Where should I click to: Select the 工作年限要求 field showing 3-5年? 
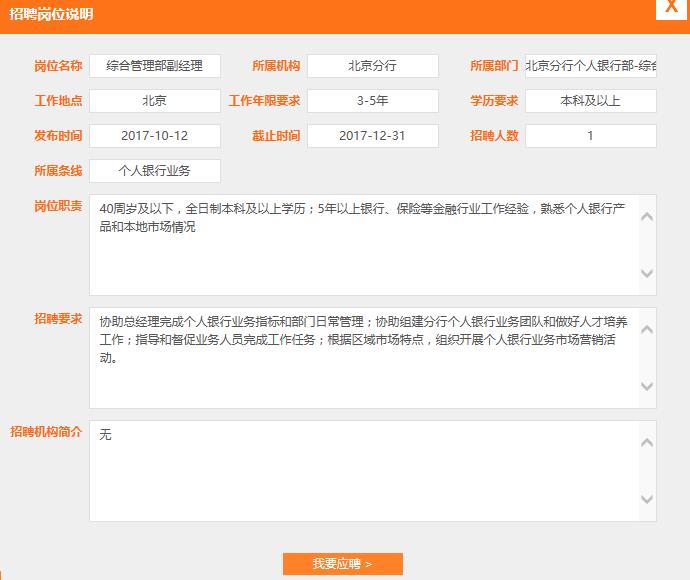click(x=372, y=101)
